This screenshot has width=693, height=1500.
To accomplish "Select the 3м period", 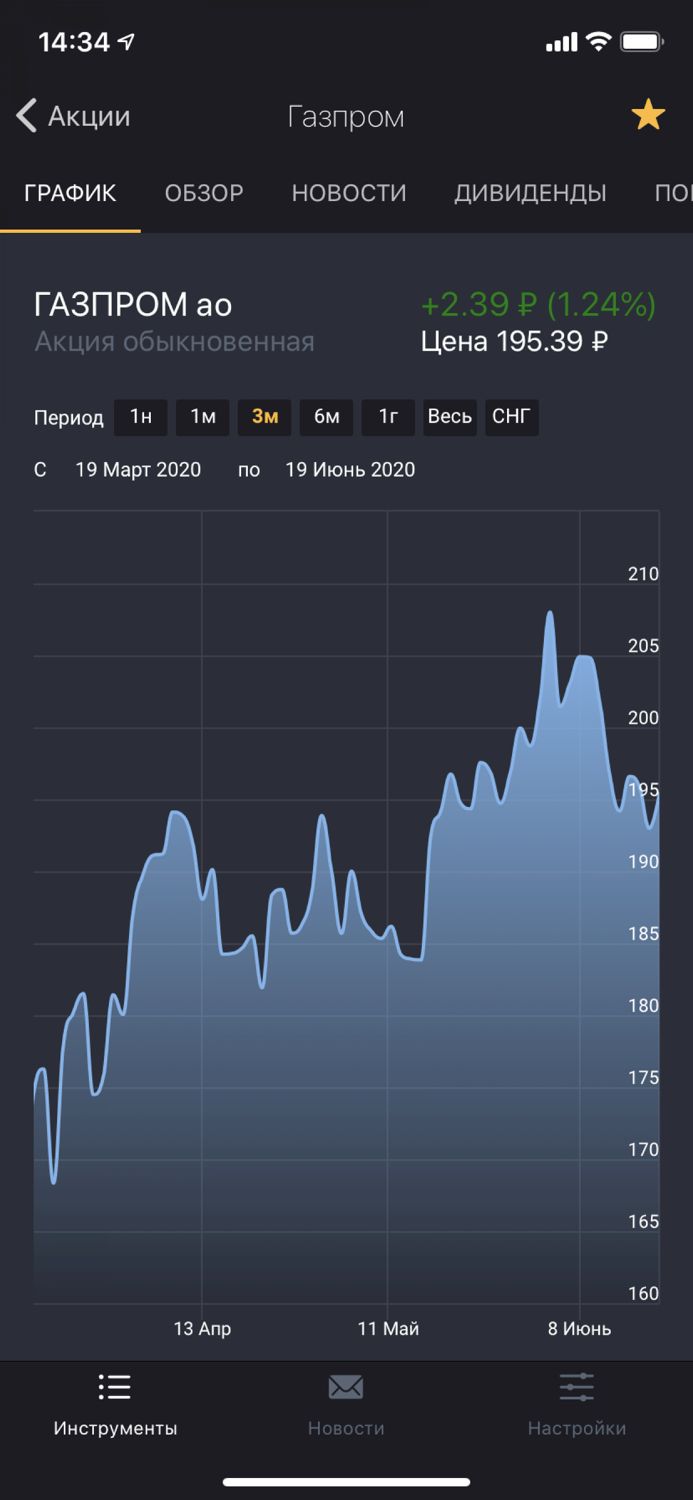I will (x=265, y=417).
